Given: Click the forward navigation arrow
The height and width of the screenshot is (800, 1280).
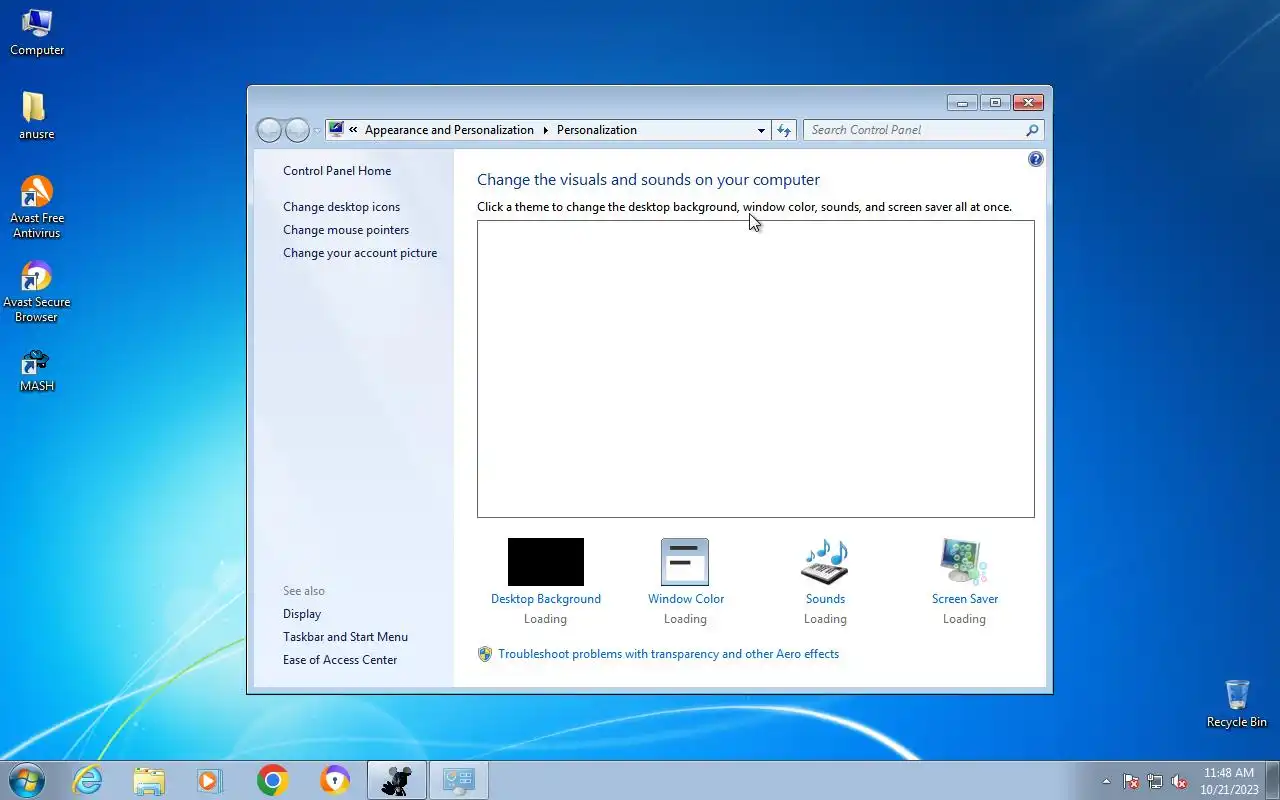Looking at the screenshot, I should point(297,130).
